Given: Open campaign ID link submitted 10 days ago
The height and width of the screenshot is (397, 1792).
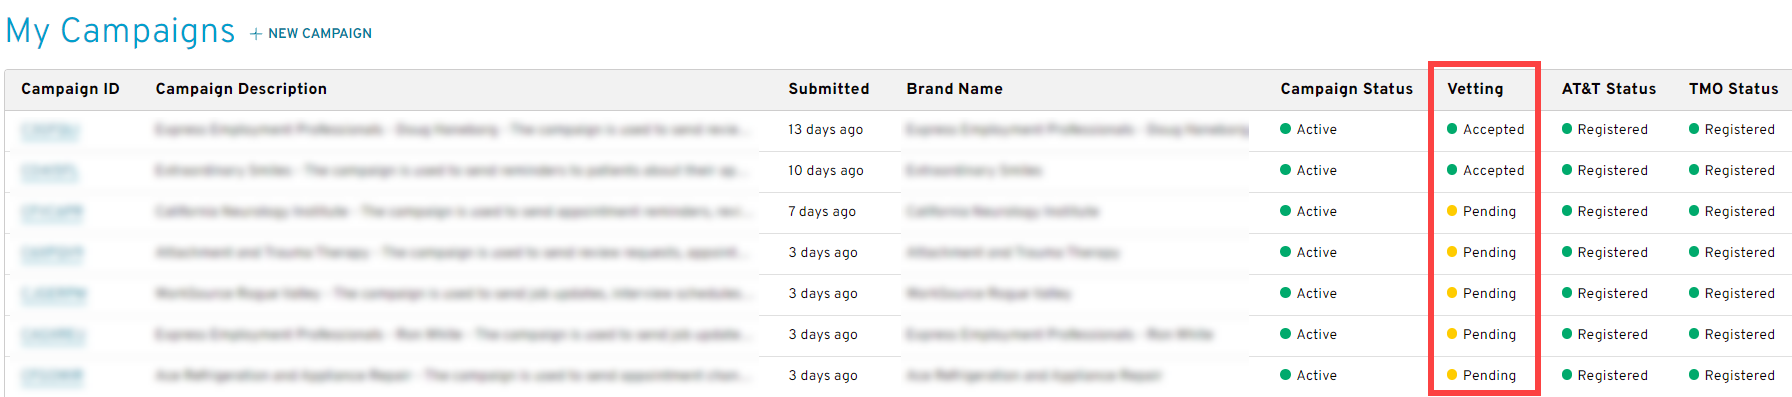Looking at the screenshot, I should (49, 171).
